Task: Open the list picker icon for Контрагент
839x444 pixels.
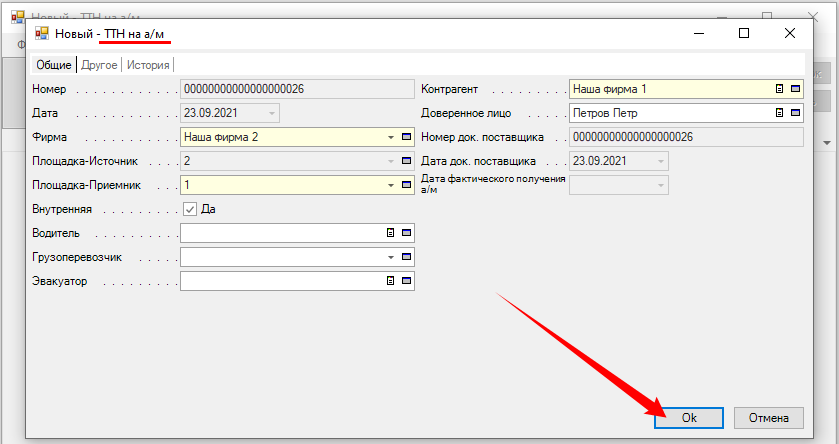Action: [x=779, y=89]
